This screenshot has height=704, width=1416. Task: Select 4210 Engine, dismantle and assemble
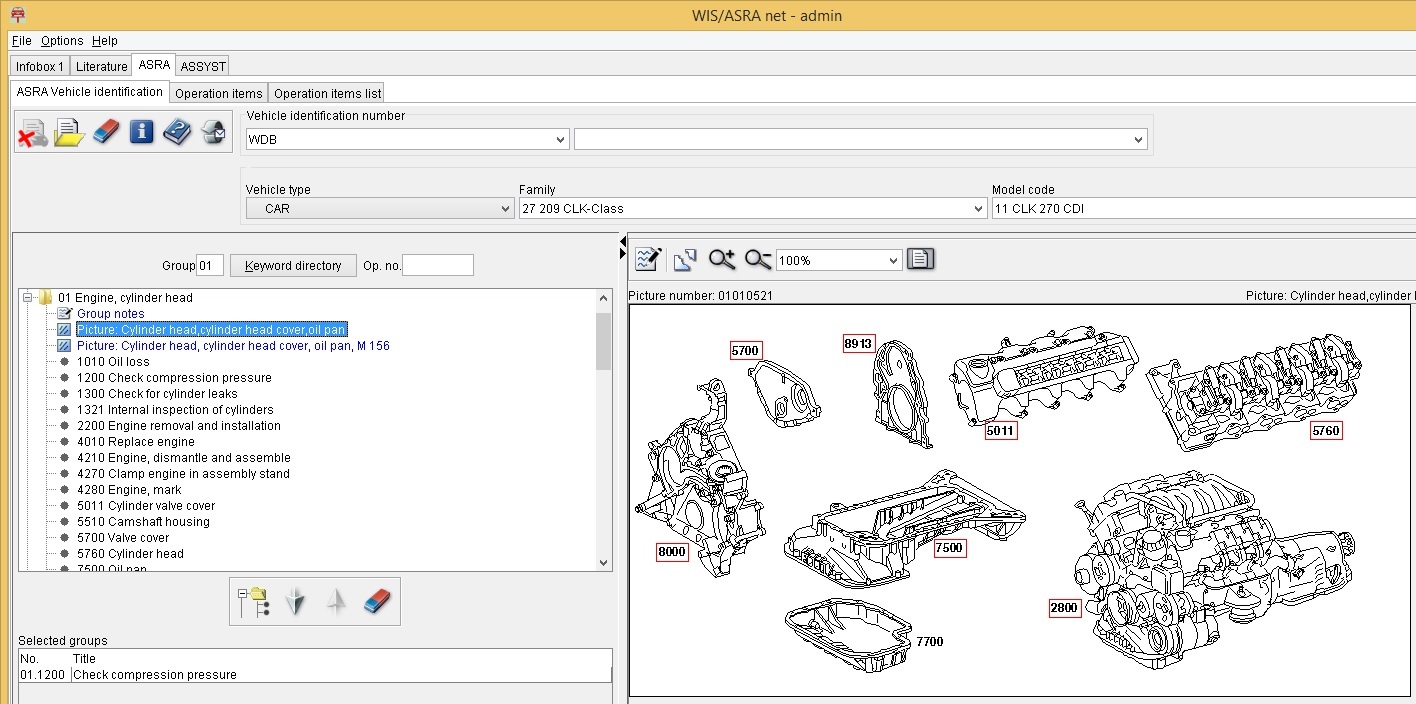(x=184, y=457)
